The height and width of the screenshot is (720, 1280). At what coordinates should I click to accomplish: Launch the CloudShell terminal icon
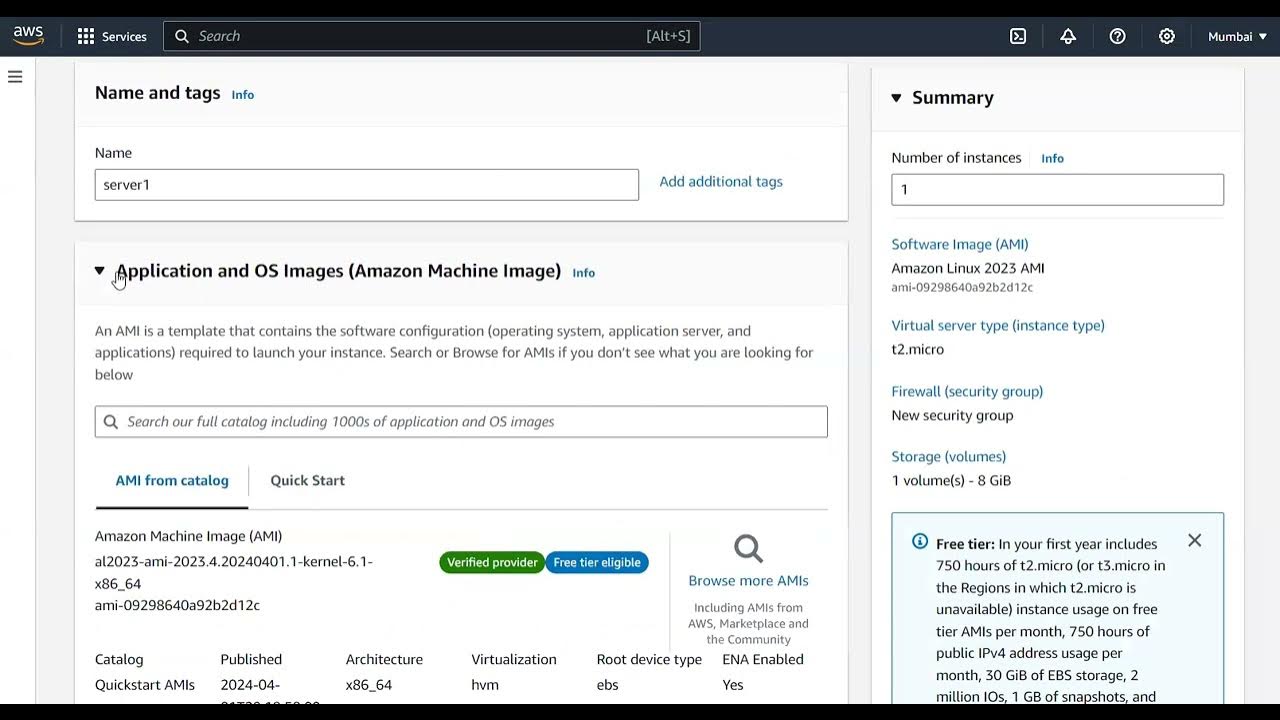pos(1018,36)
